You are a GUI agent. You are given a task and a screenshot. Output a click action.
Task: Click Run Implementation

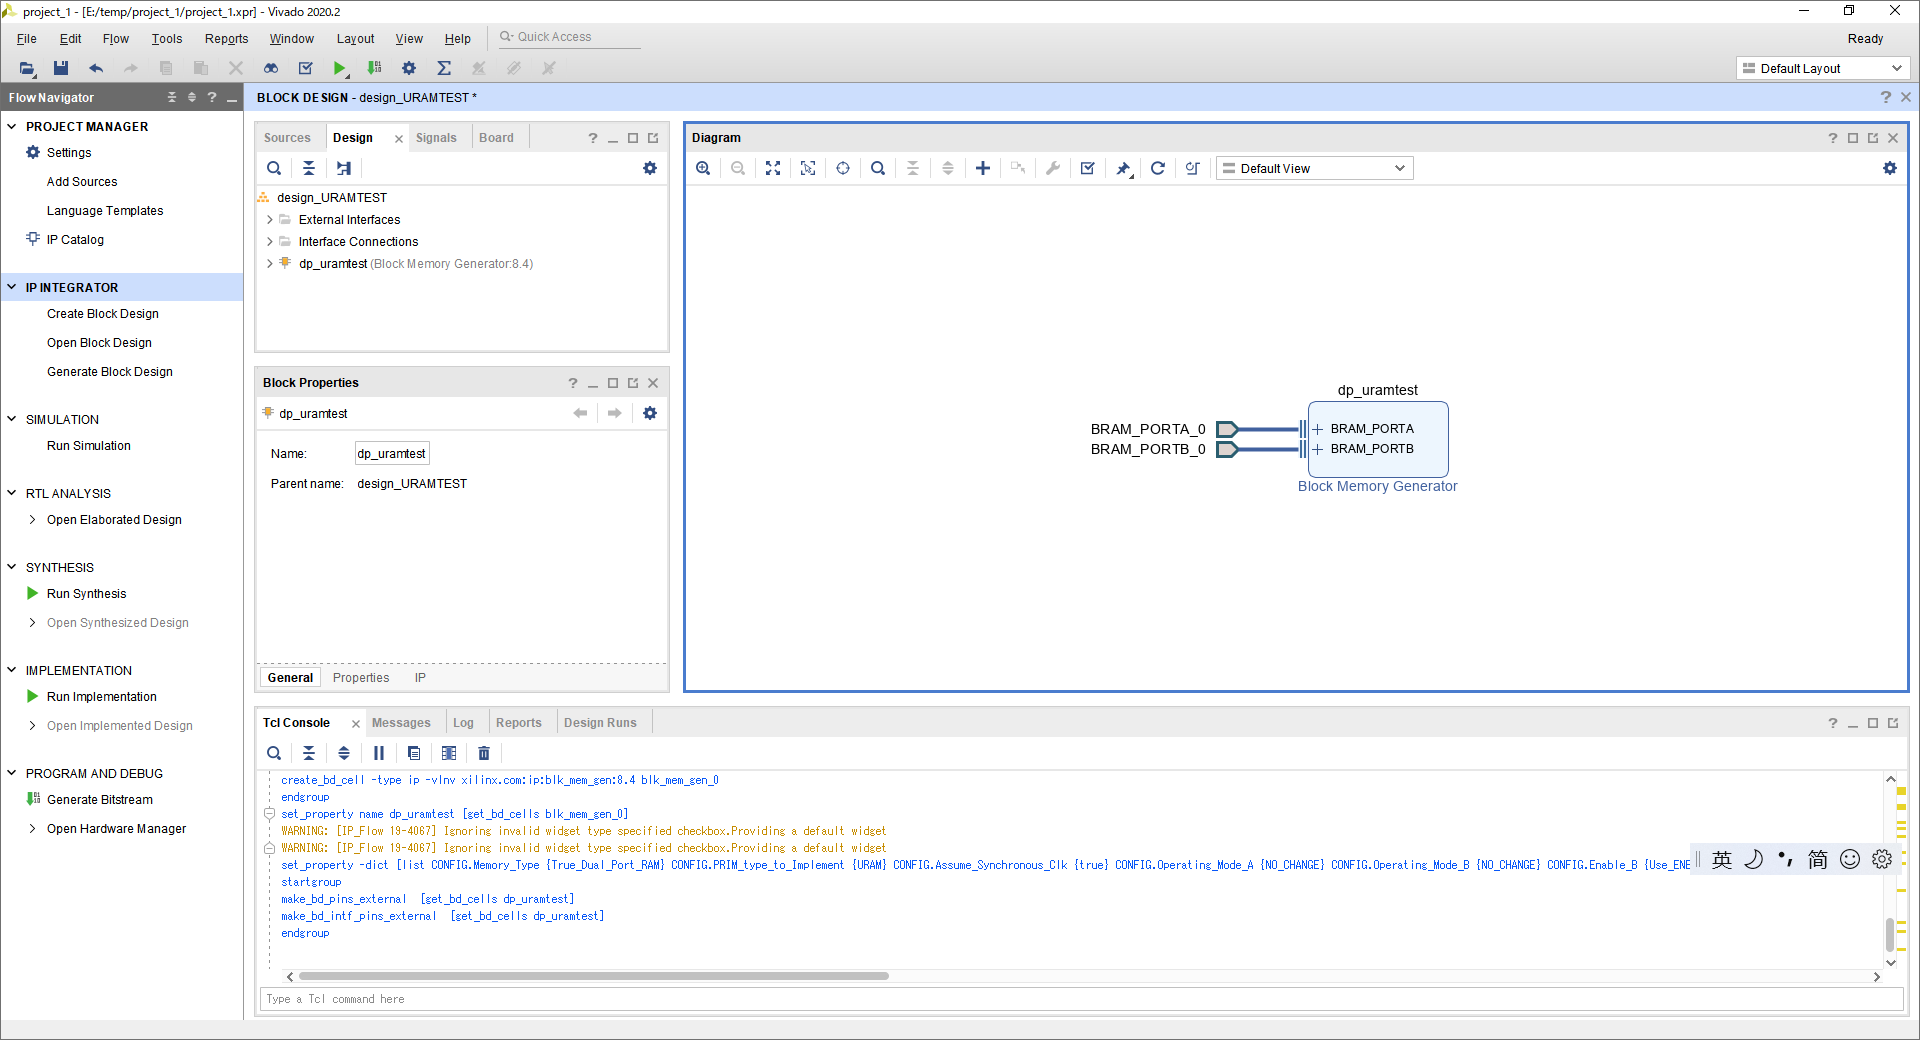pyautogui.click(x=102, y=697)
